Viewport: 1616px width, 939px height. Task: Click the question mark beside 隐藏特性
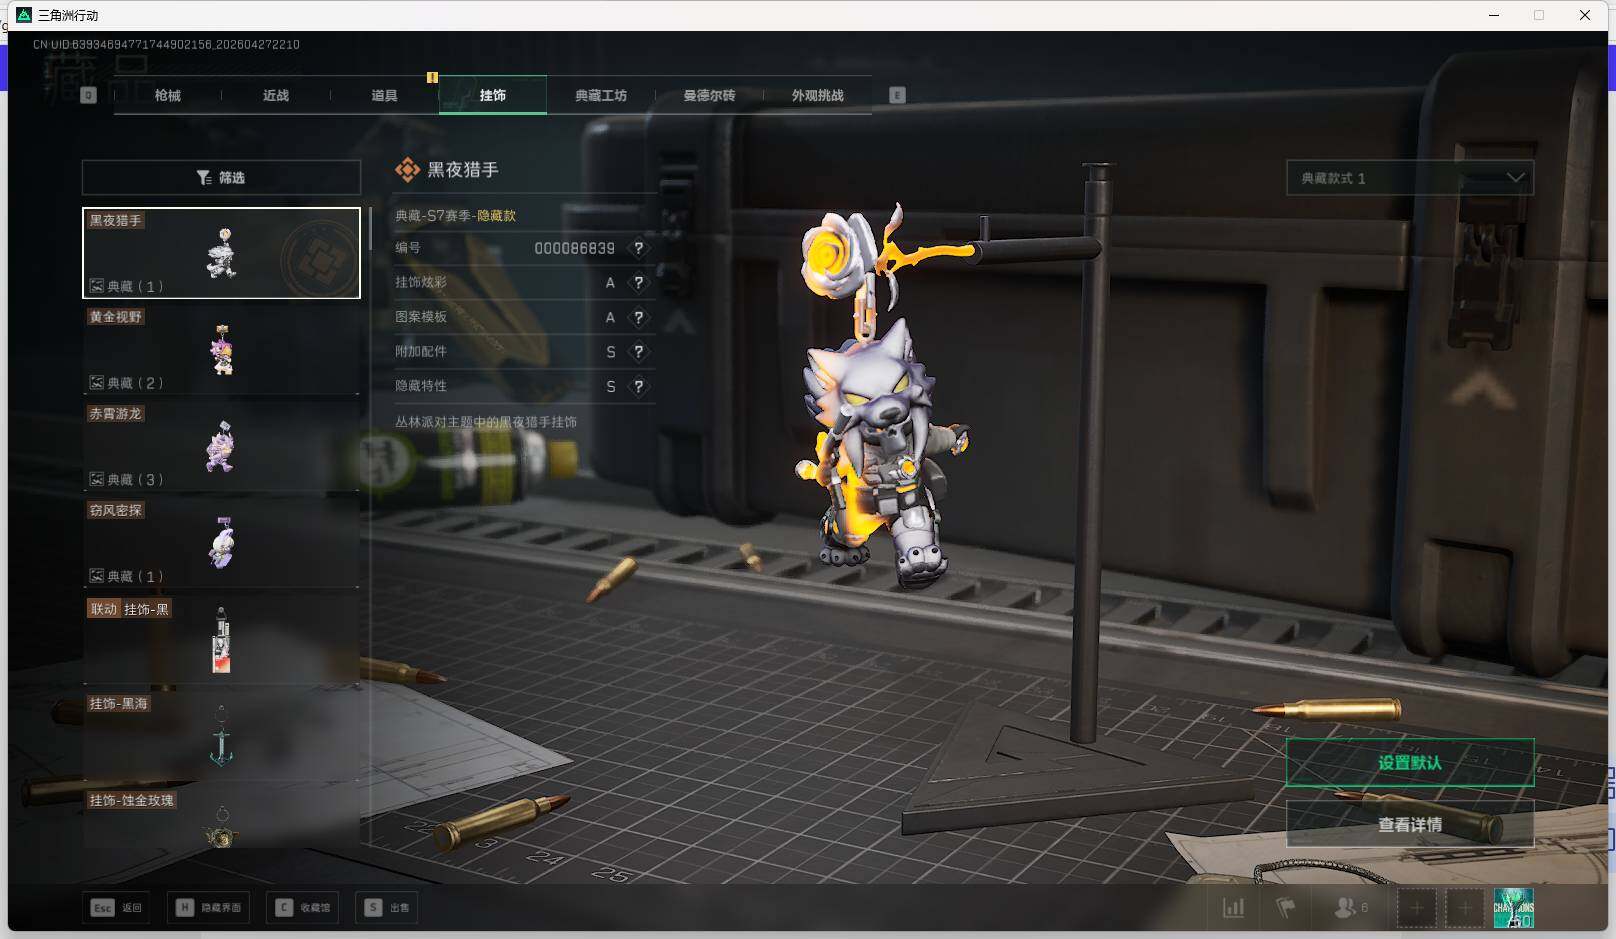[x=638, y=386]
